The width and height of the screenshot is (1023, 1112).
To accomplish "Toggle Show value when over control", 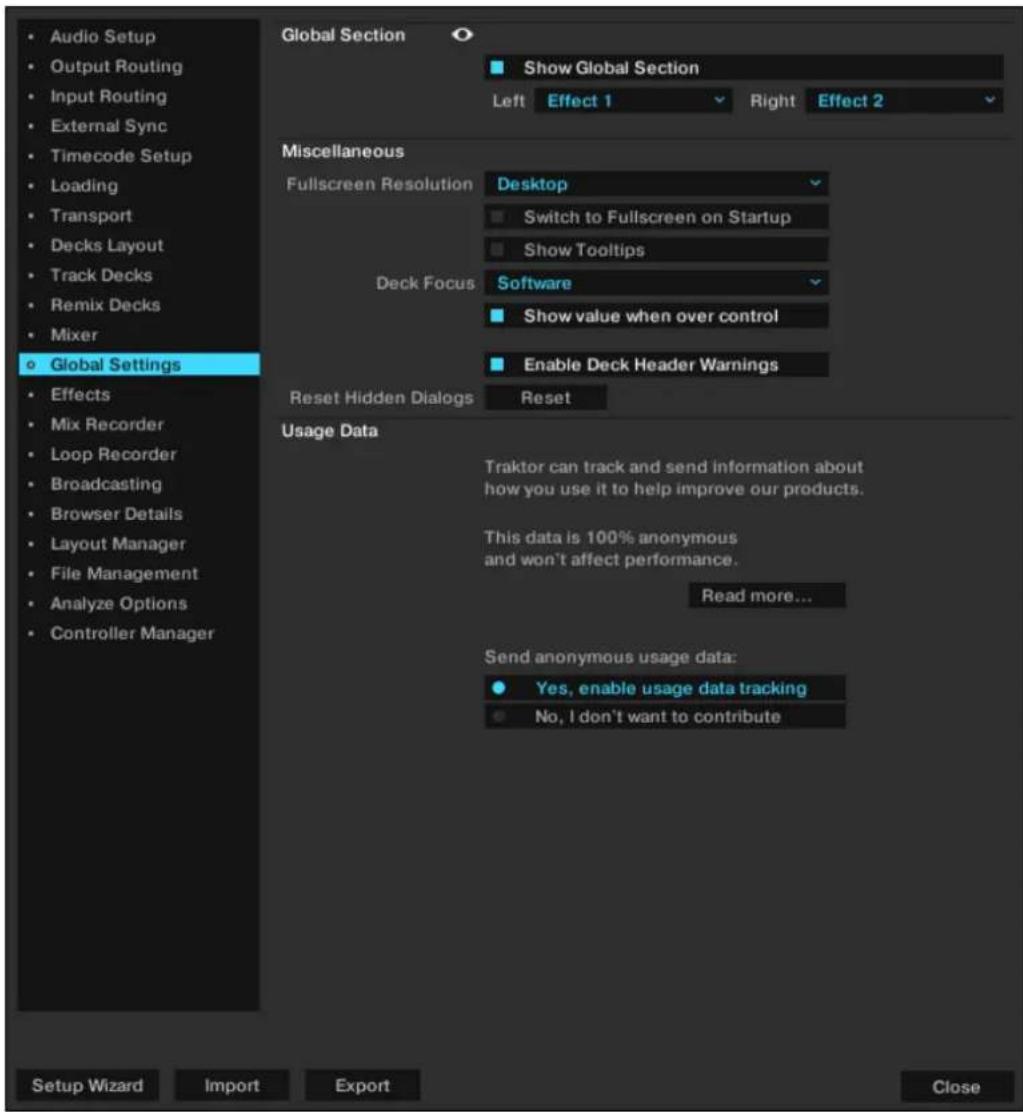I will pos(497,316).
